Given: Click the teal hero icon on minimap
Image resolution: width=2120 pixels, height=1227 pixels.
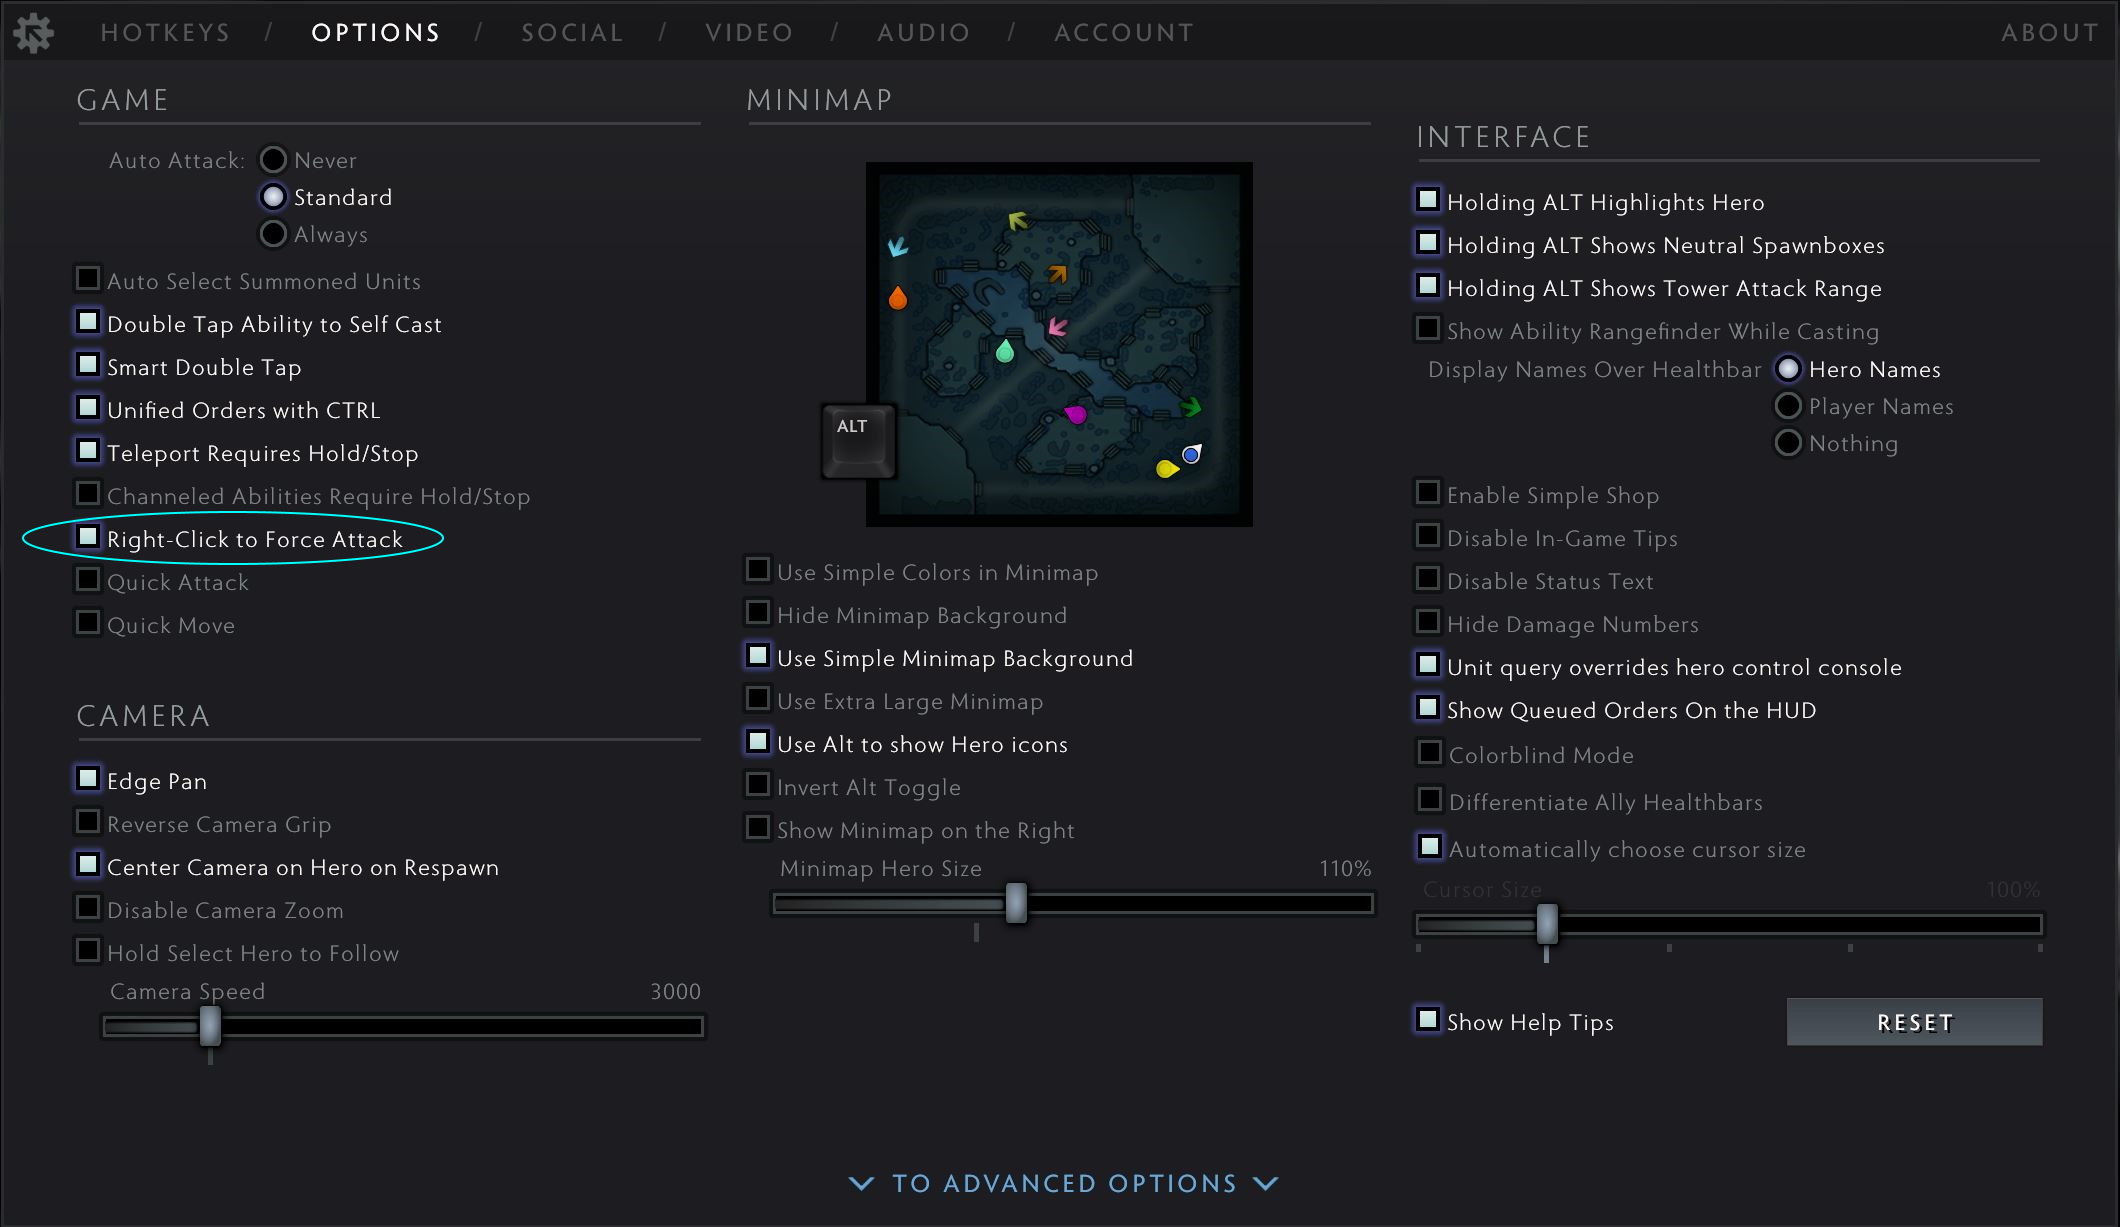Looking at the screenshot, I should [1005, 351].
